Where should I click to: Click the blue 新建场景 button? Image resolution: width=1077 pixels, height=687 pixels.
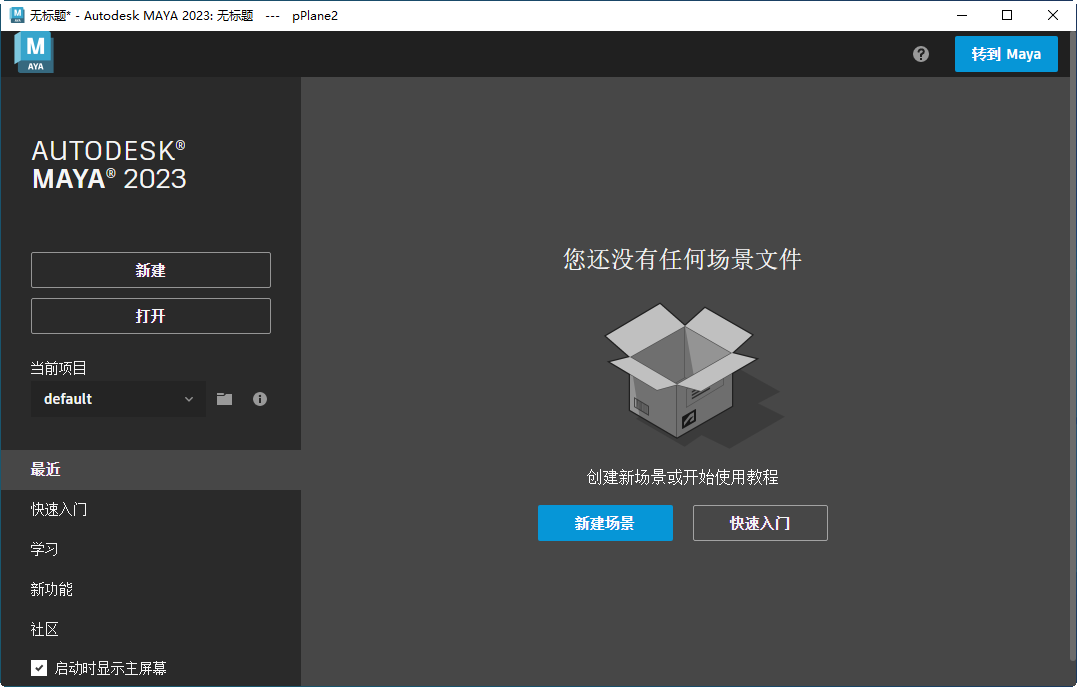[605, 523]
